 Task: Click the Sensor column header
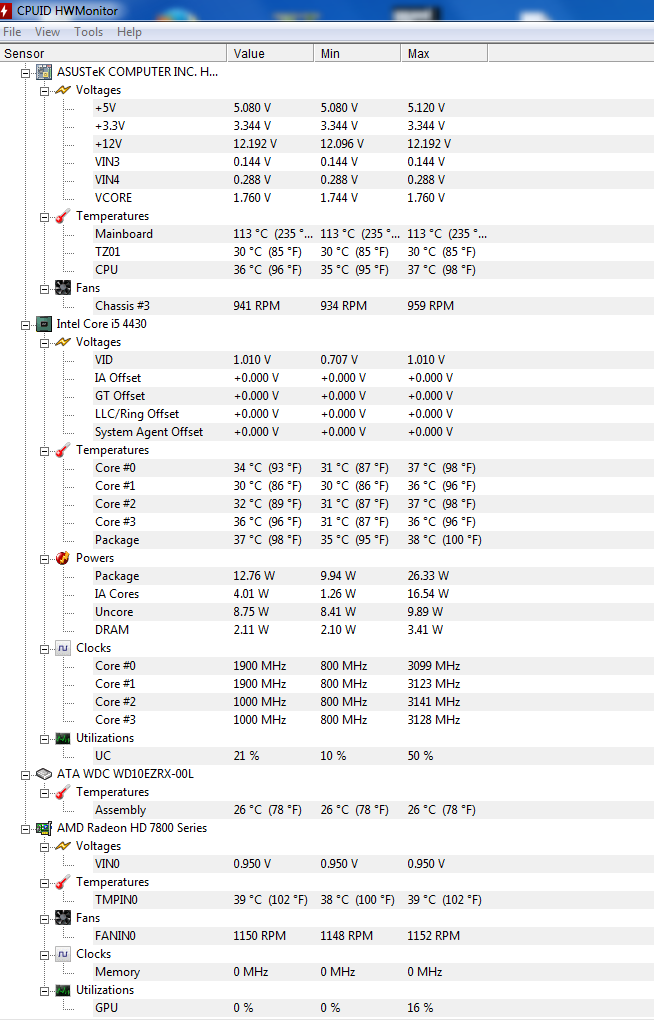pyautogui.click(x=113, y=53)
